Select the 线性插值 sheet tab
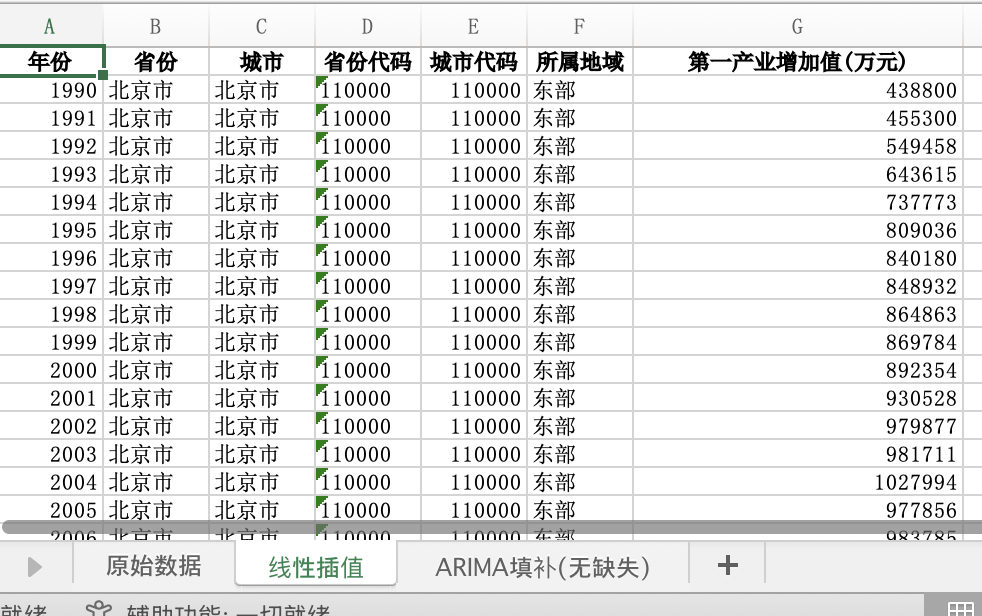Screen dimensions: 982x616 pos(316,566)
